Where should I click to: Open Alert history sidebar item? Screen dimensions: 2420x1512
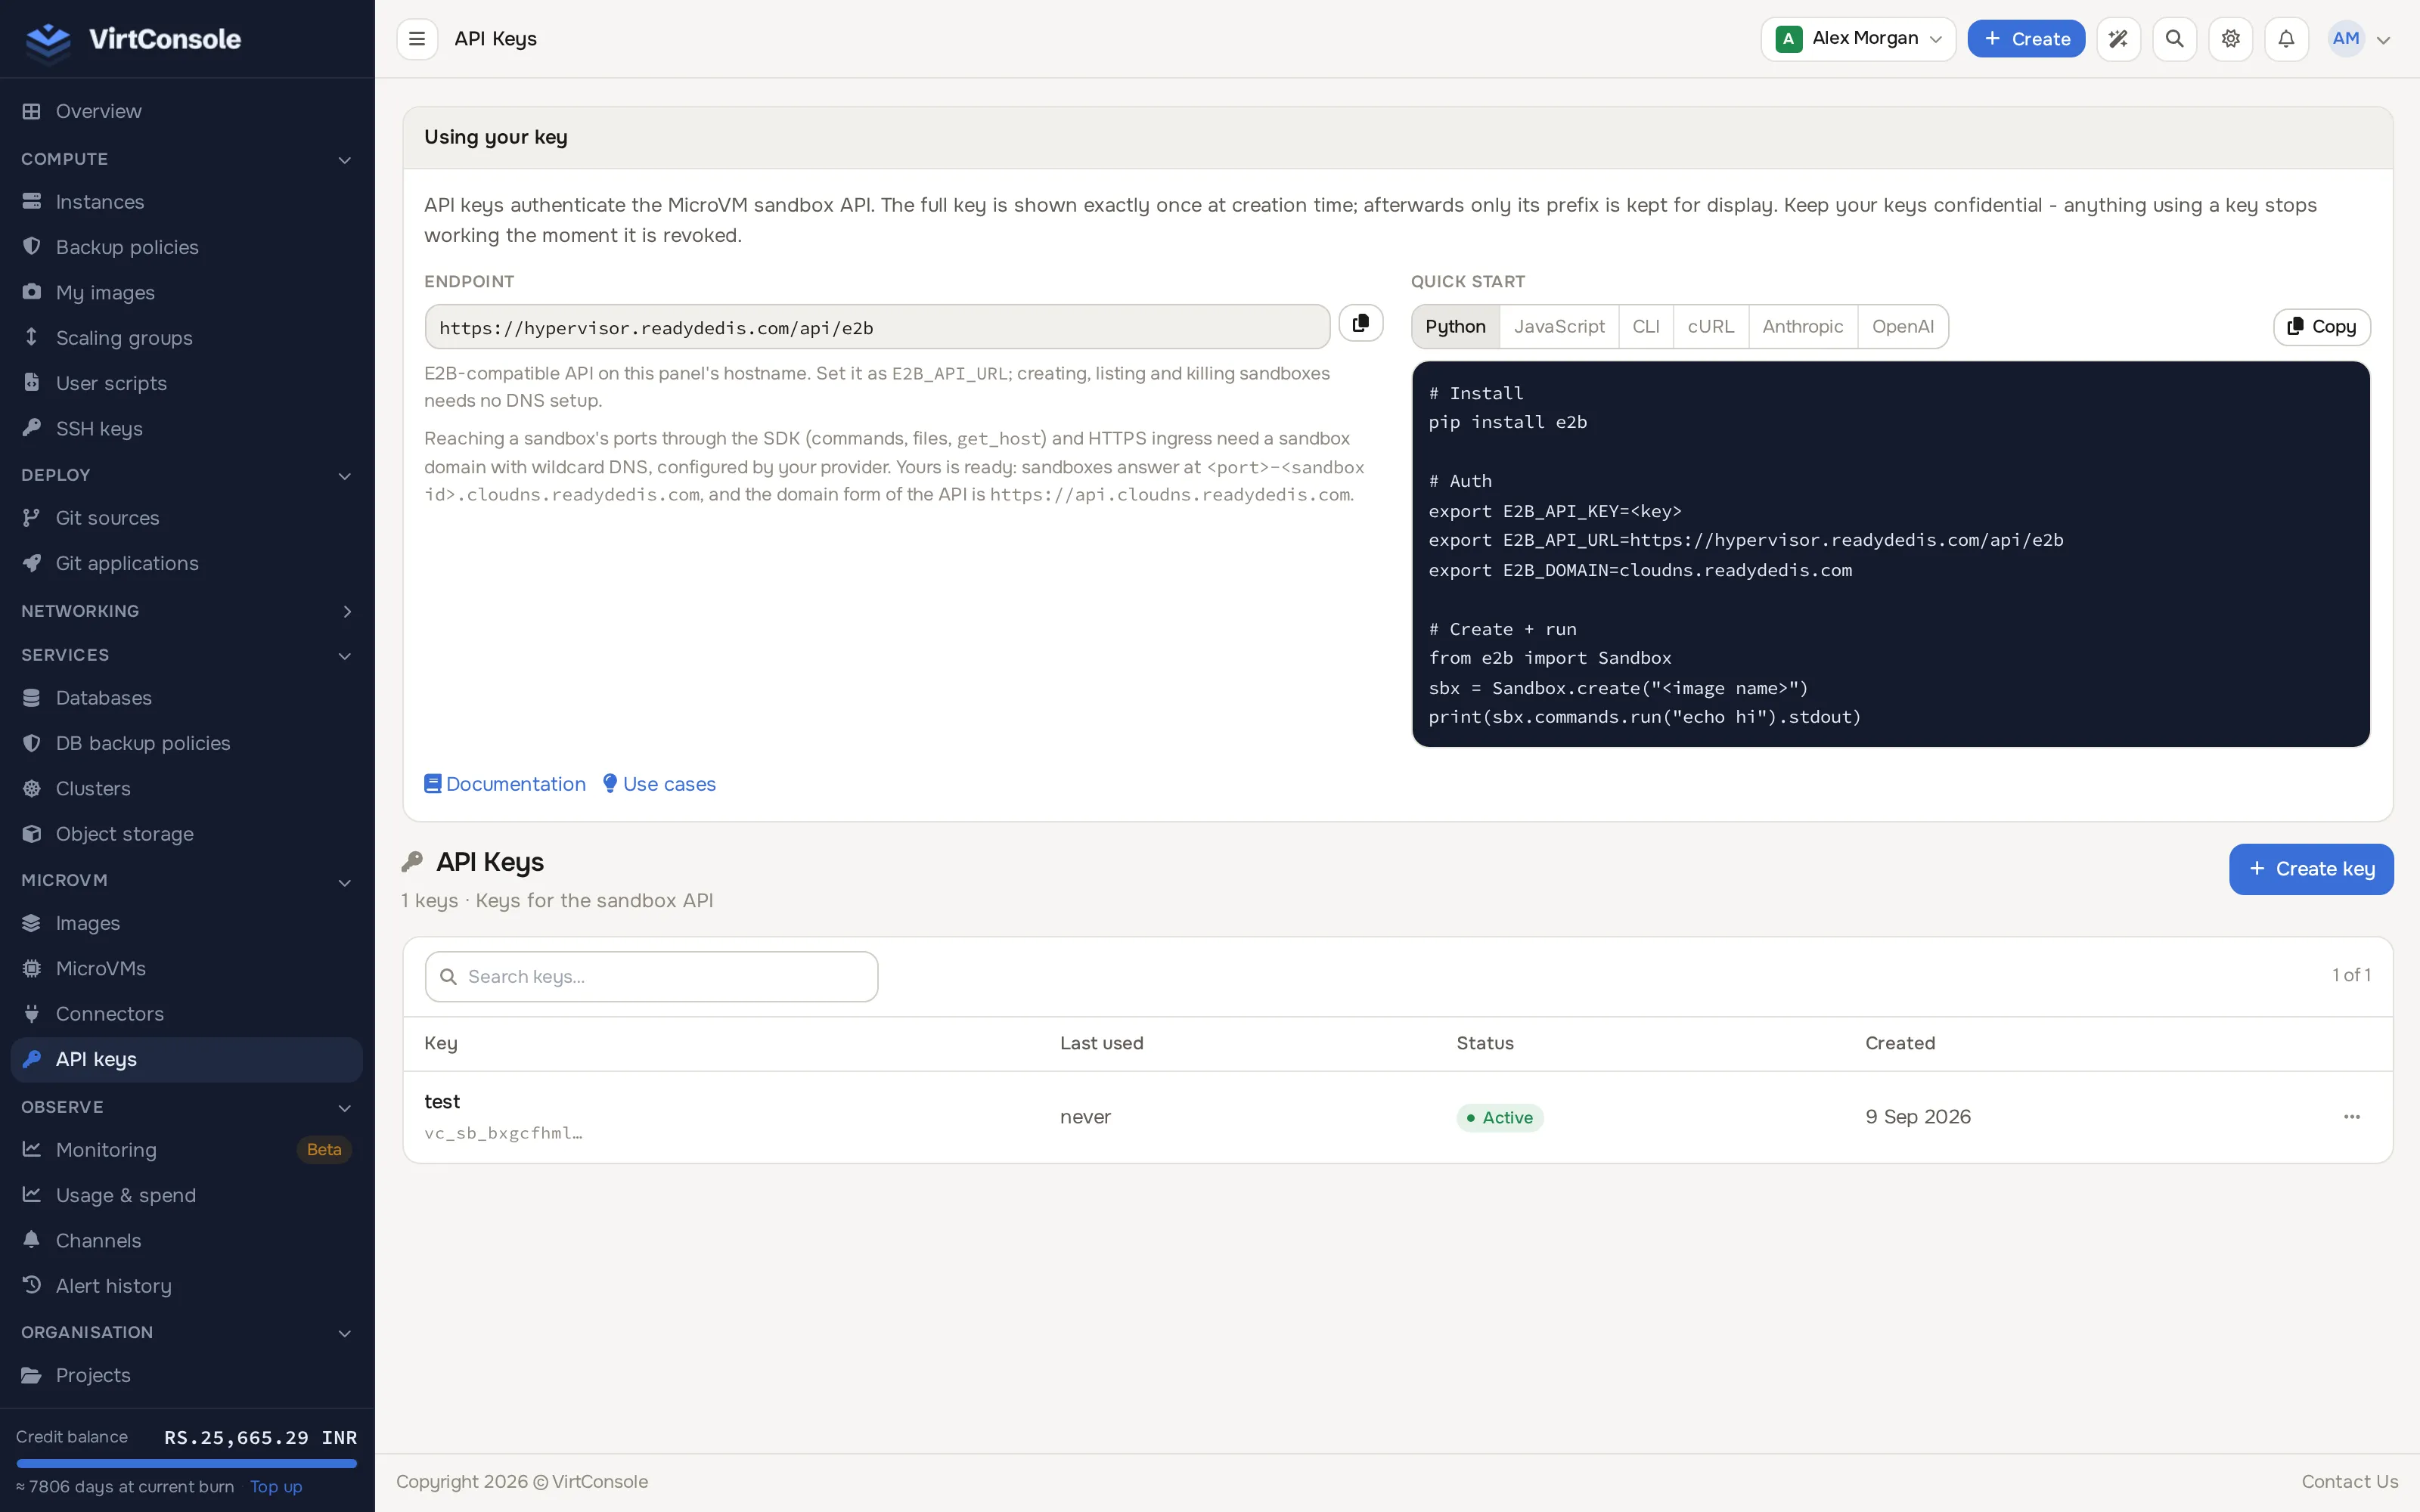click(x=187, y=1286)
